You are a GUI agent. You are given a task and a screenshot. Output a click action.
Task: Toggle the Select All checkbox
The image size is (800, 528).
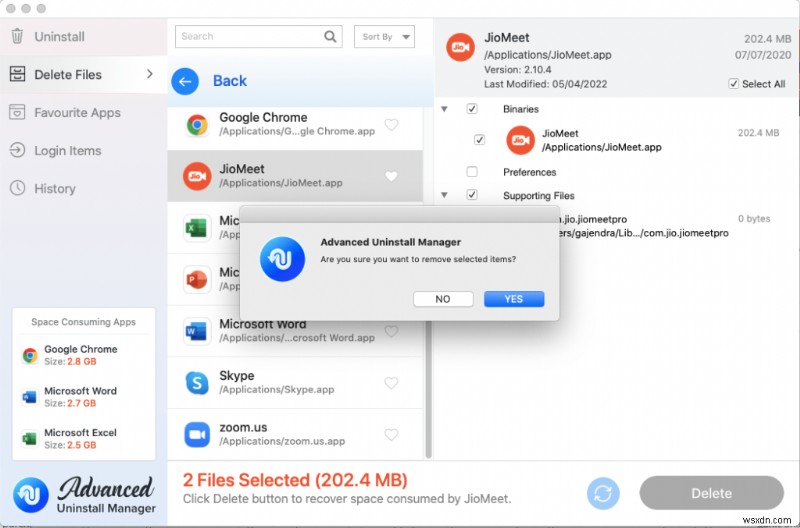pos(733,84)
